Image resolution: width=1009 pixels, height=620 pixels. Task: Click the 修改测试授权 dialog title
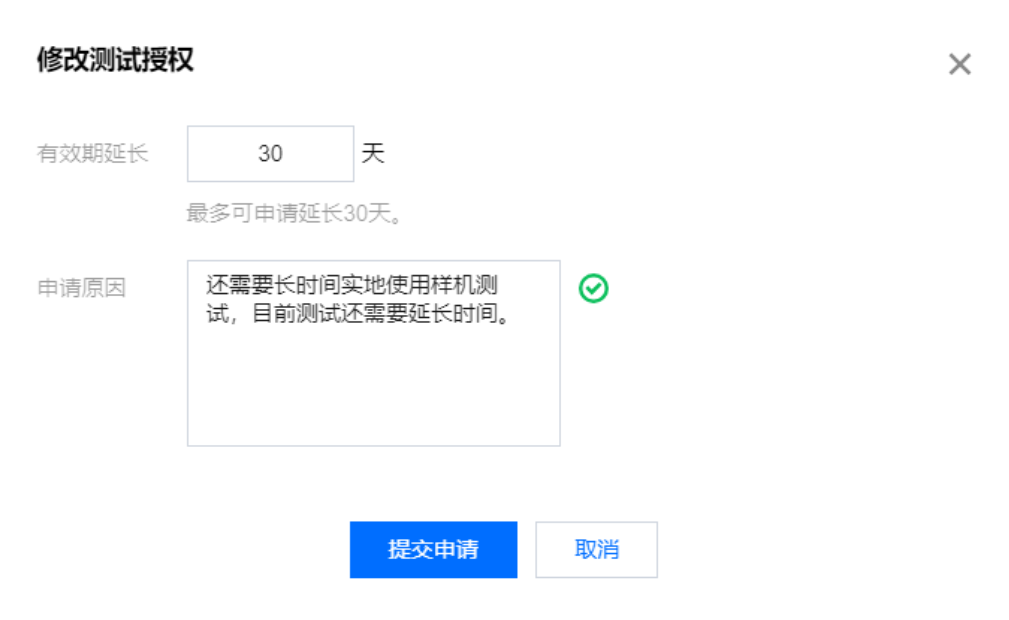(115, 60)
